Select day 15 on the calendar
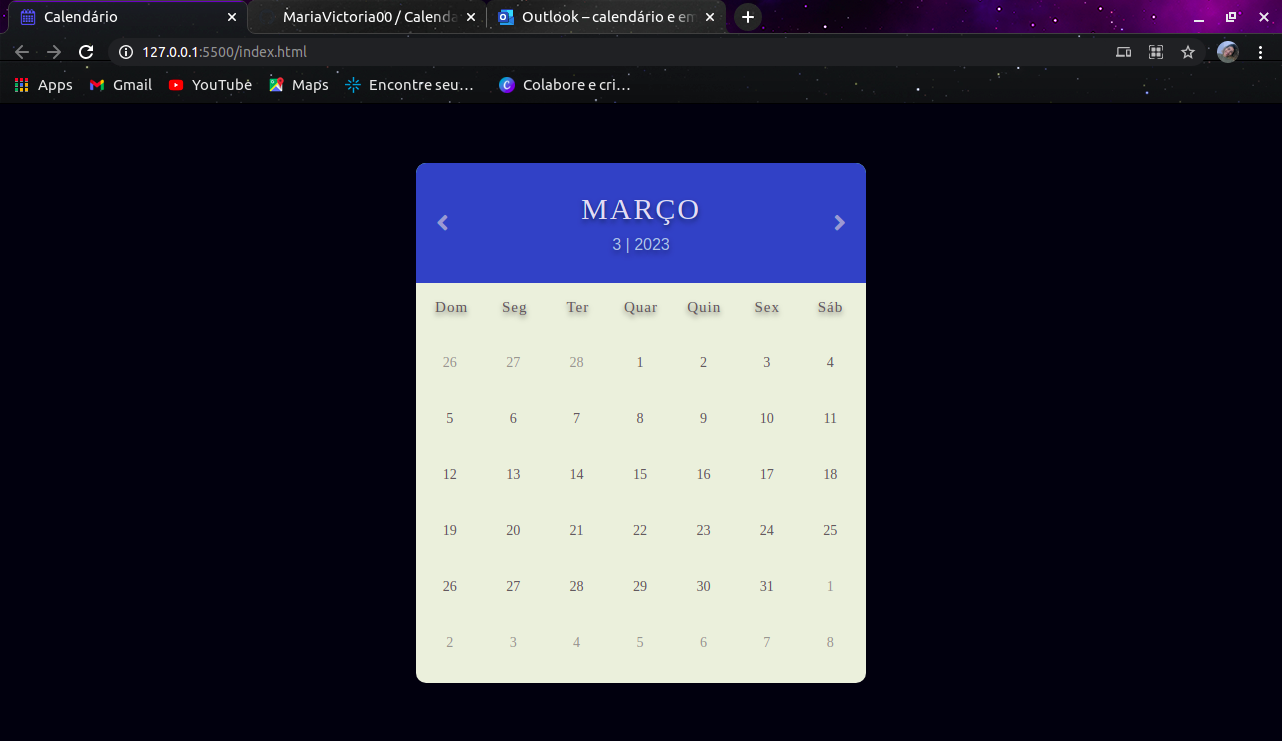The height and width of the screenshot is (741, 1282). coord(640,474)
